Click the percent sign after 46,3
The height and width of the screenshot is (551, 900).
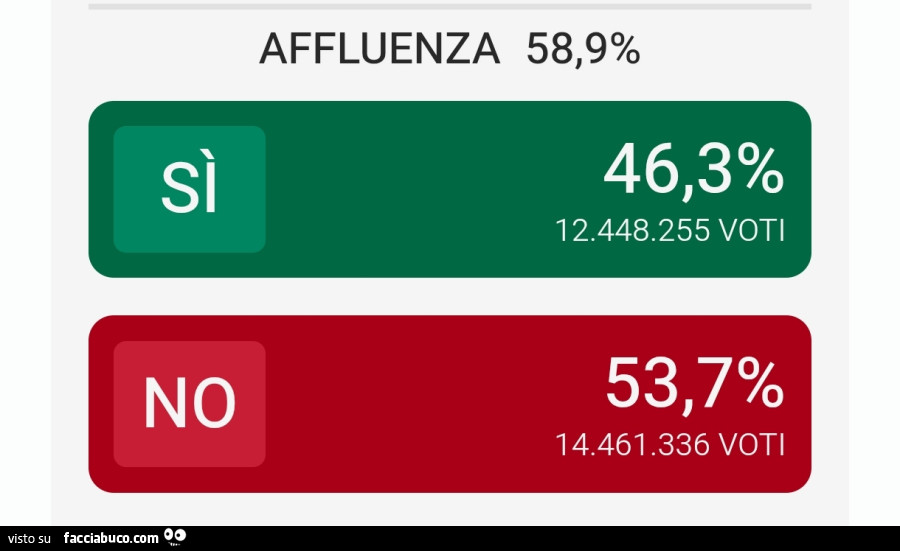pyautogui.click(x=760, y=171)
